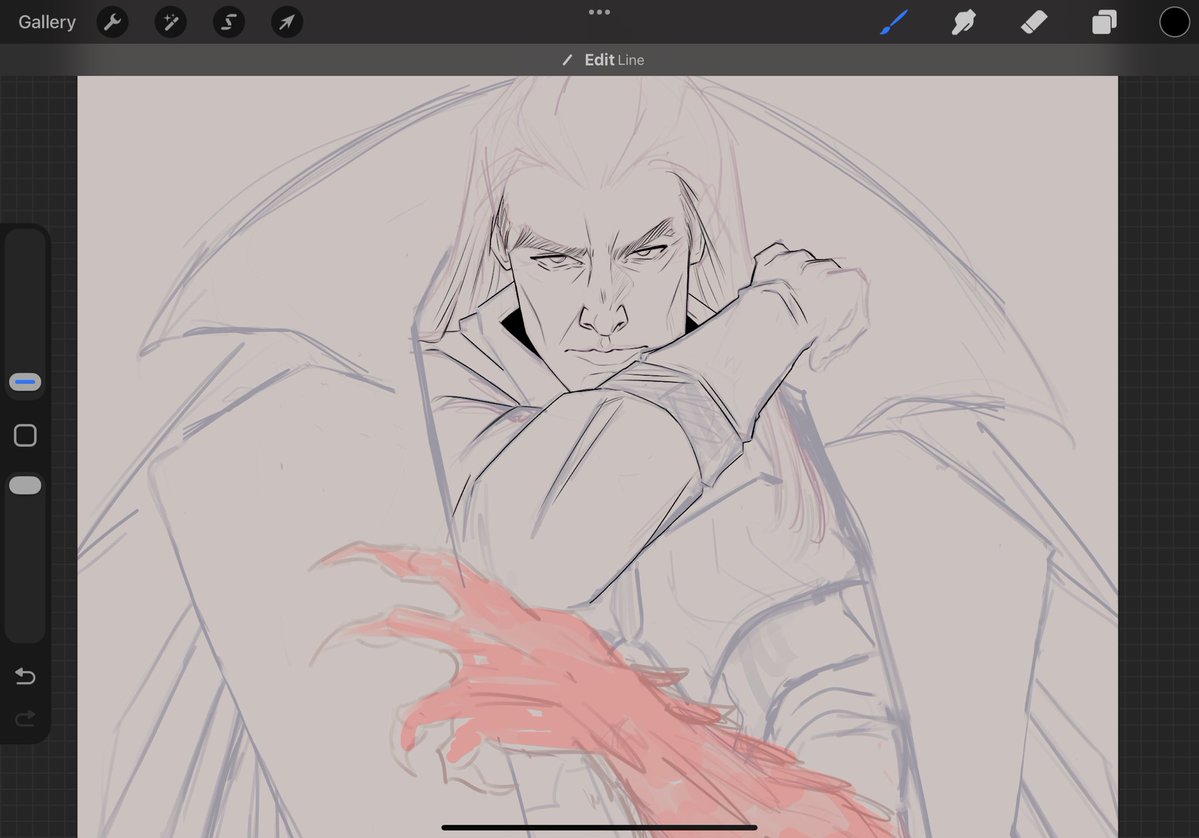Select the Selection tool
Image resolution: width=1199 pixels, height=838 pixels.
coord(228,21)
